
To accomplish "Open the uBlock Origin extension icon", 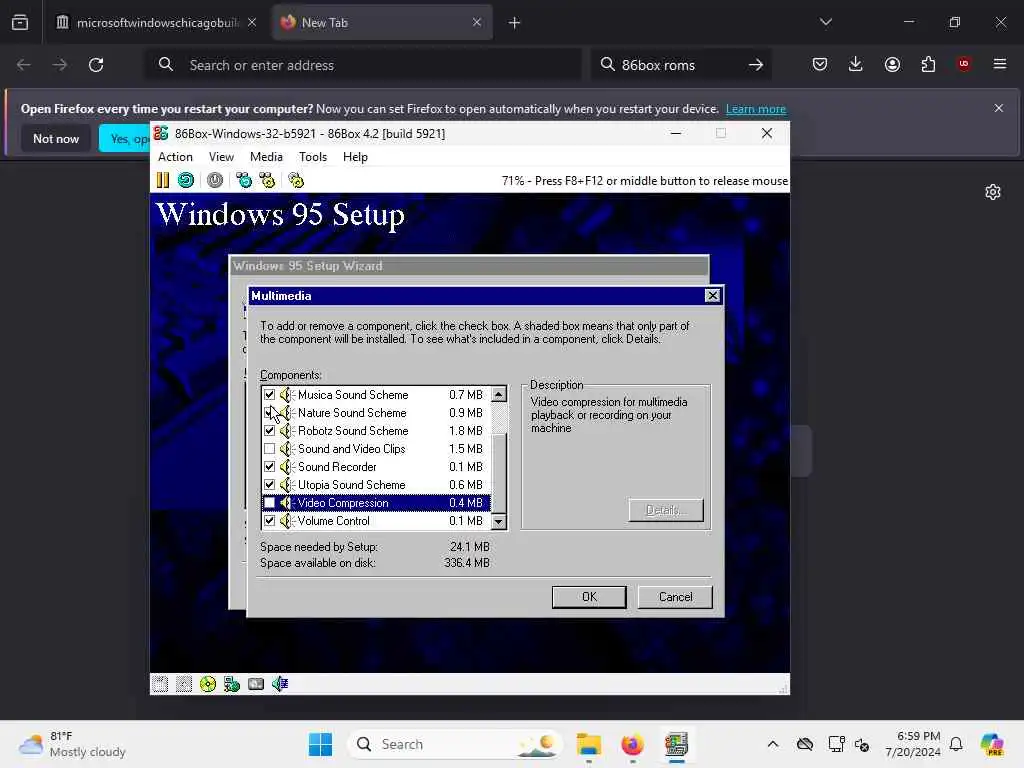I will tap(964, 64).
